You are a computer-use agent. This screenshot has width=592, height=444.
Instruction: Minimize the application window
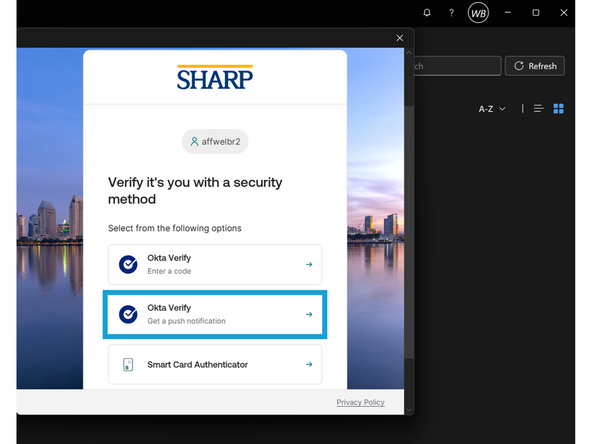click(x=508, y=13)
